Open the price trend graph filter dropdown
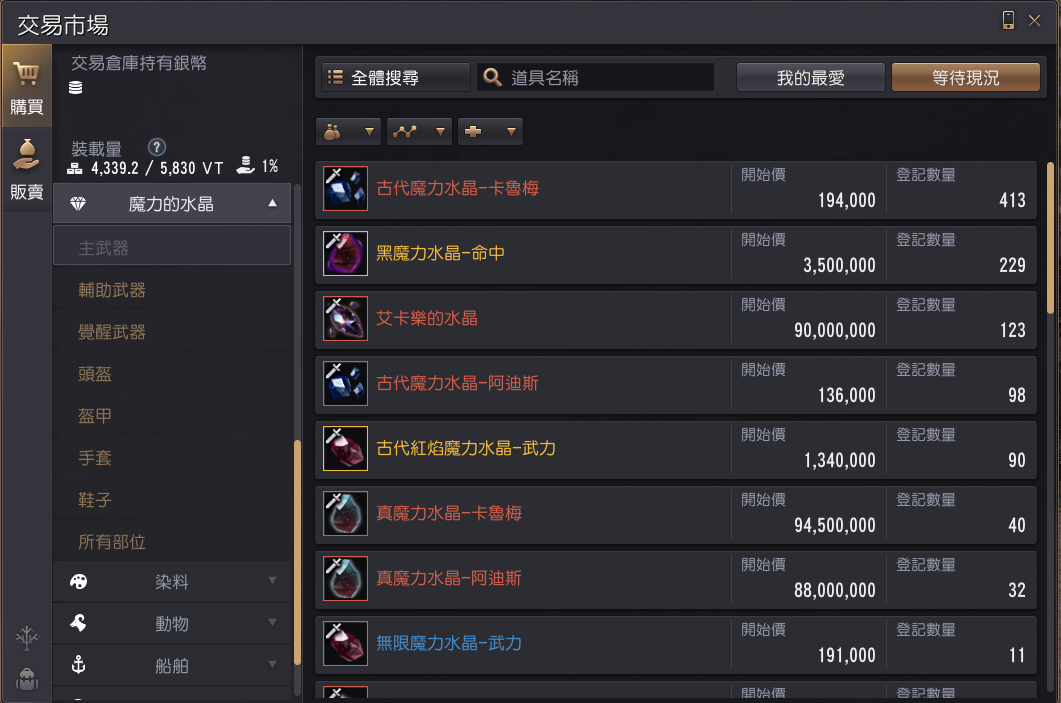1061x703 pixels. (420, 131)
